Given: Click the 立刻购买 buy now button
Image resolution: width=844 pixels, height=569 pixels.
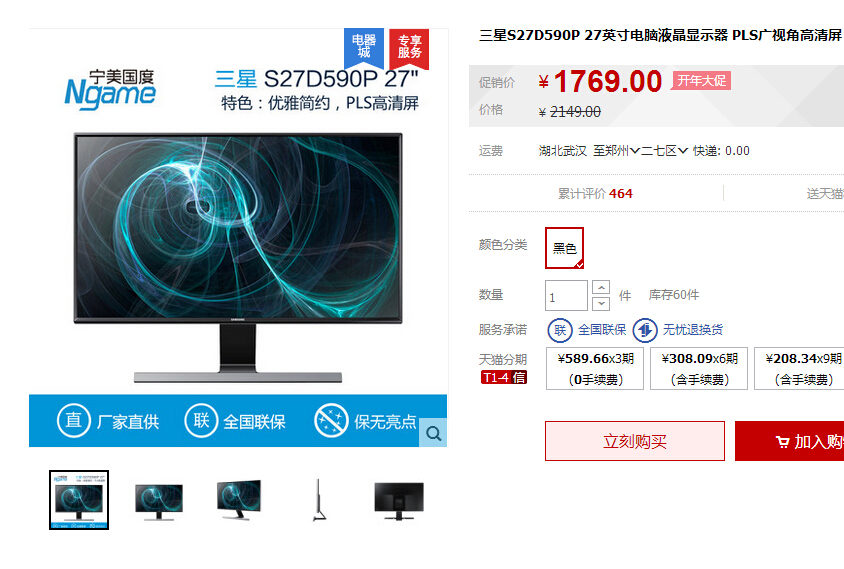Looking at the screenshot, I should pyautogui.click(x=635, y=441).
